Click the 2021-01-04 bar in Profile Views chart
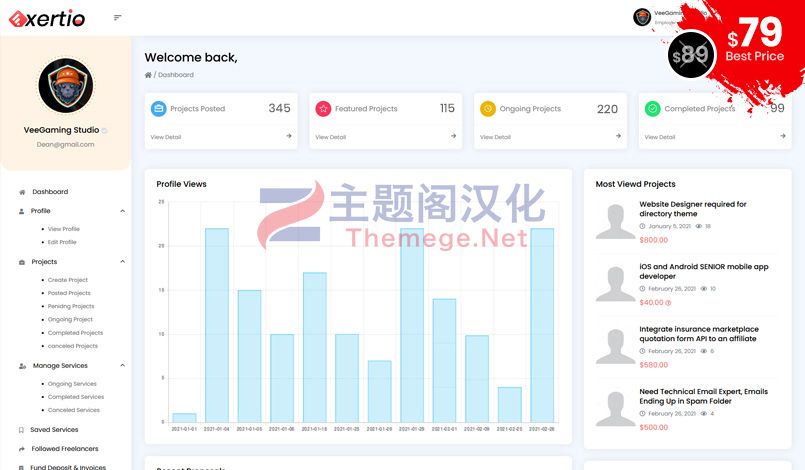 click(217, 325)
